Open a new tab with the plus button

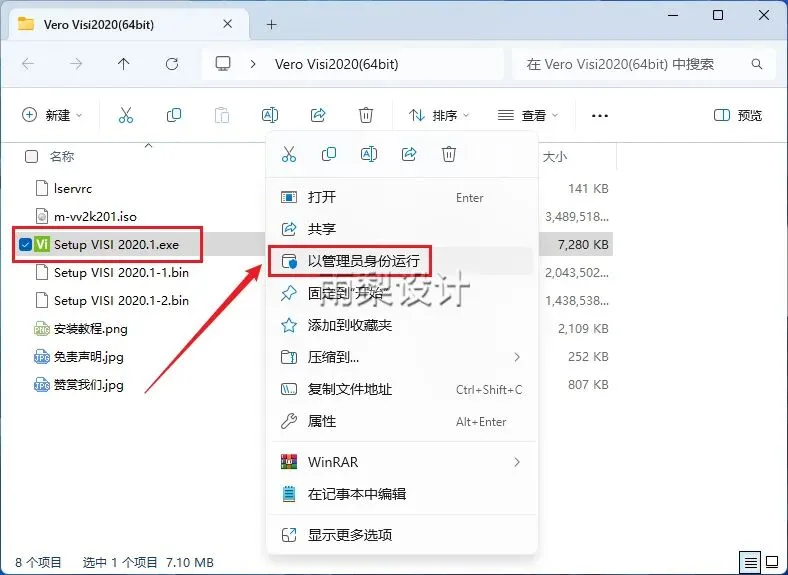click(x=271, y=24)
